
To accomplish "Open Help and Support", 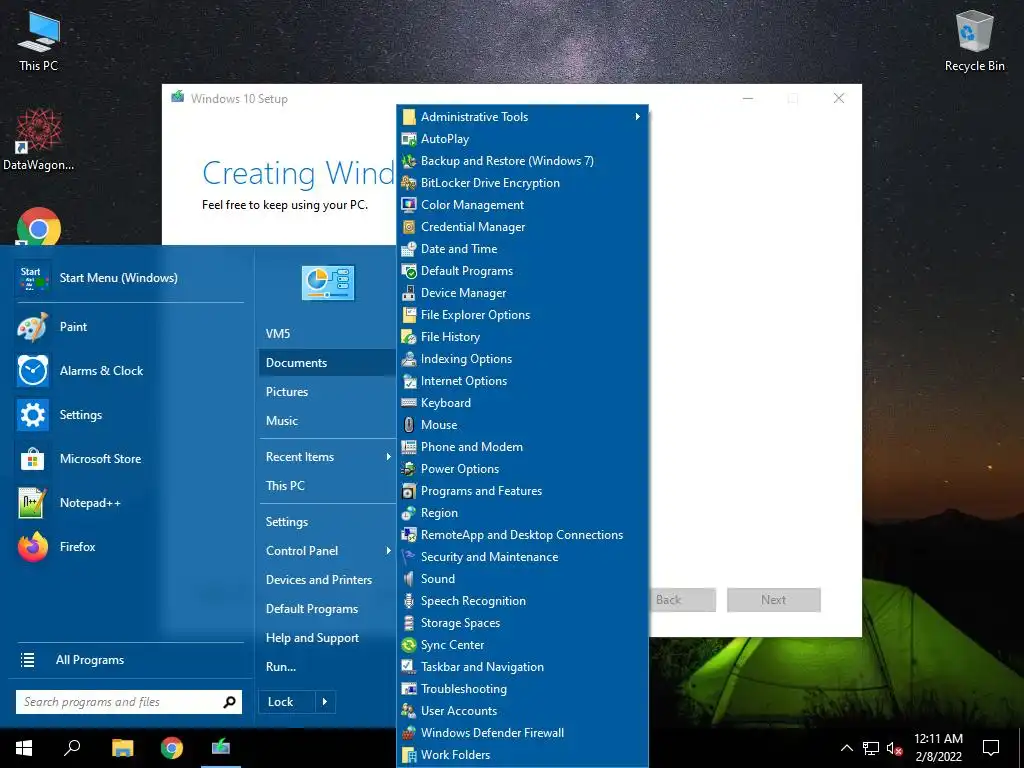I will click(x=327, y=638).
